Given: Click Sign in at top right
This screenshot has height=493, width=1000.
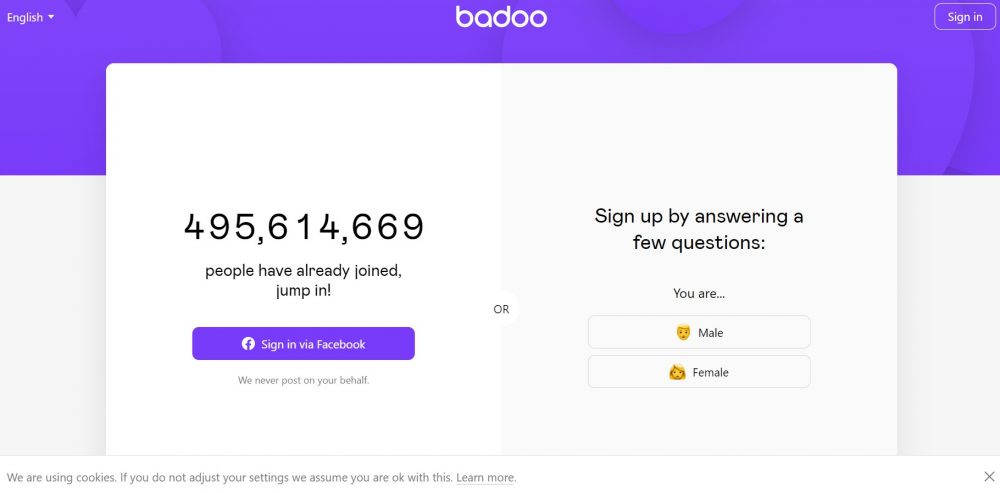Looking at the screenshot, I should pos(965,17).
